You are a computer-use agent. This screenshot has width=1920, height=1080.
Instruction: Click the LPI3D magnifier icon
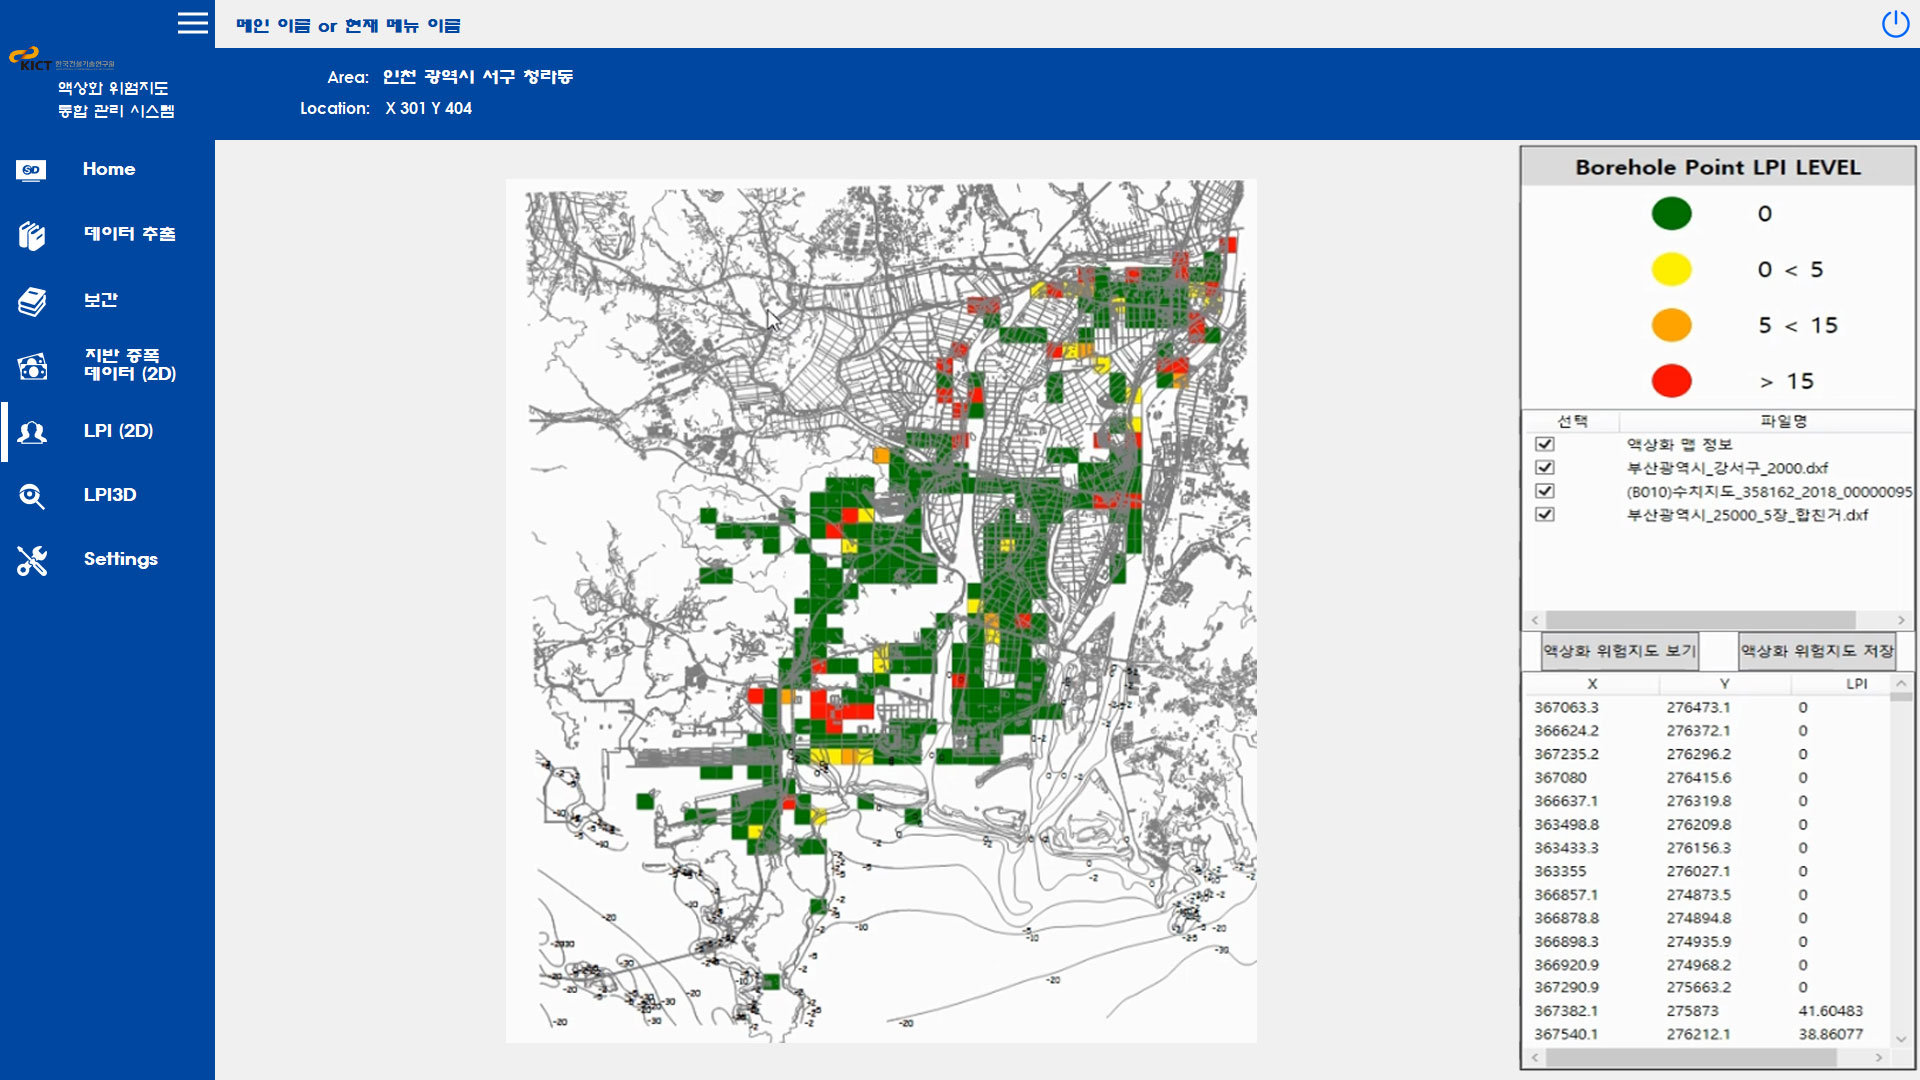coord(32,496)
